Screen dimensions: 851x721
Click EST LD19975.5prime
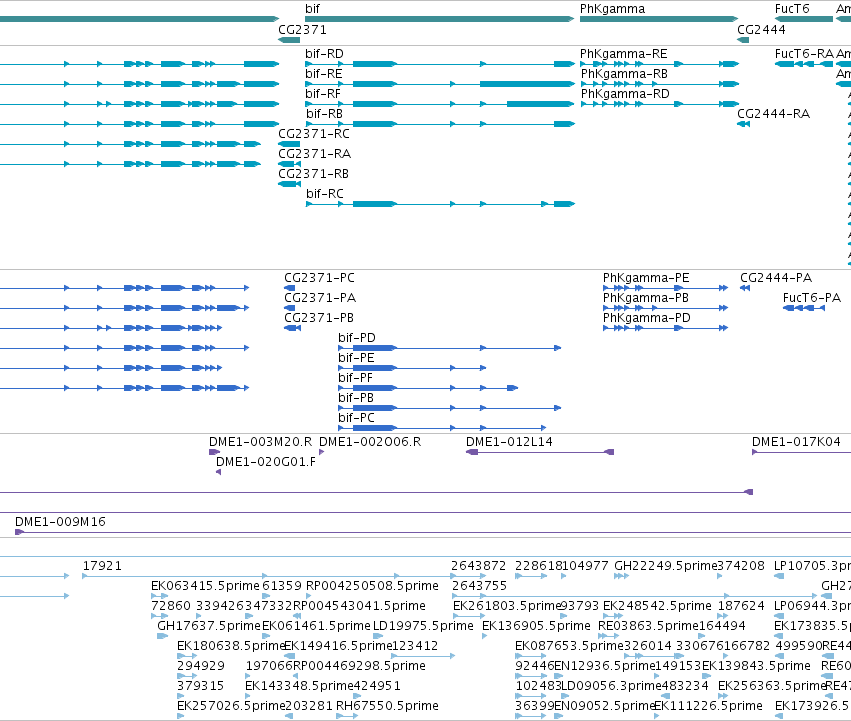pyautogui.click(x=423, y=626)
